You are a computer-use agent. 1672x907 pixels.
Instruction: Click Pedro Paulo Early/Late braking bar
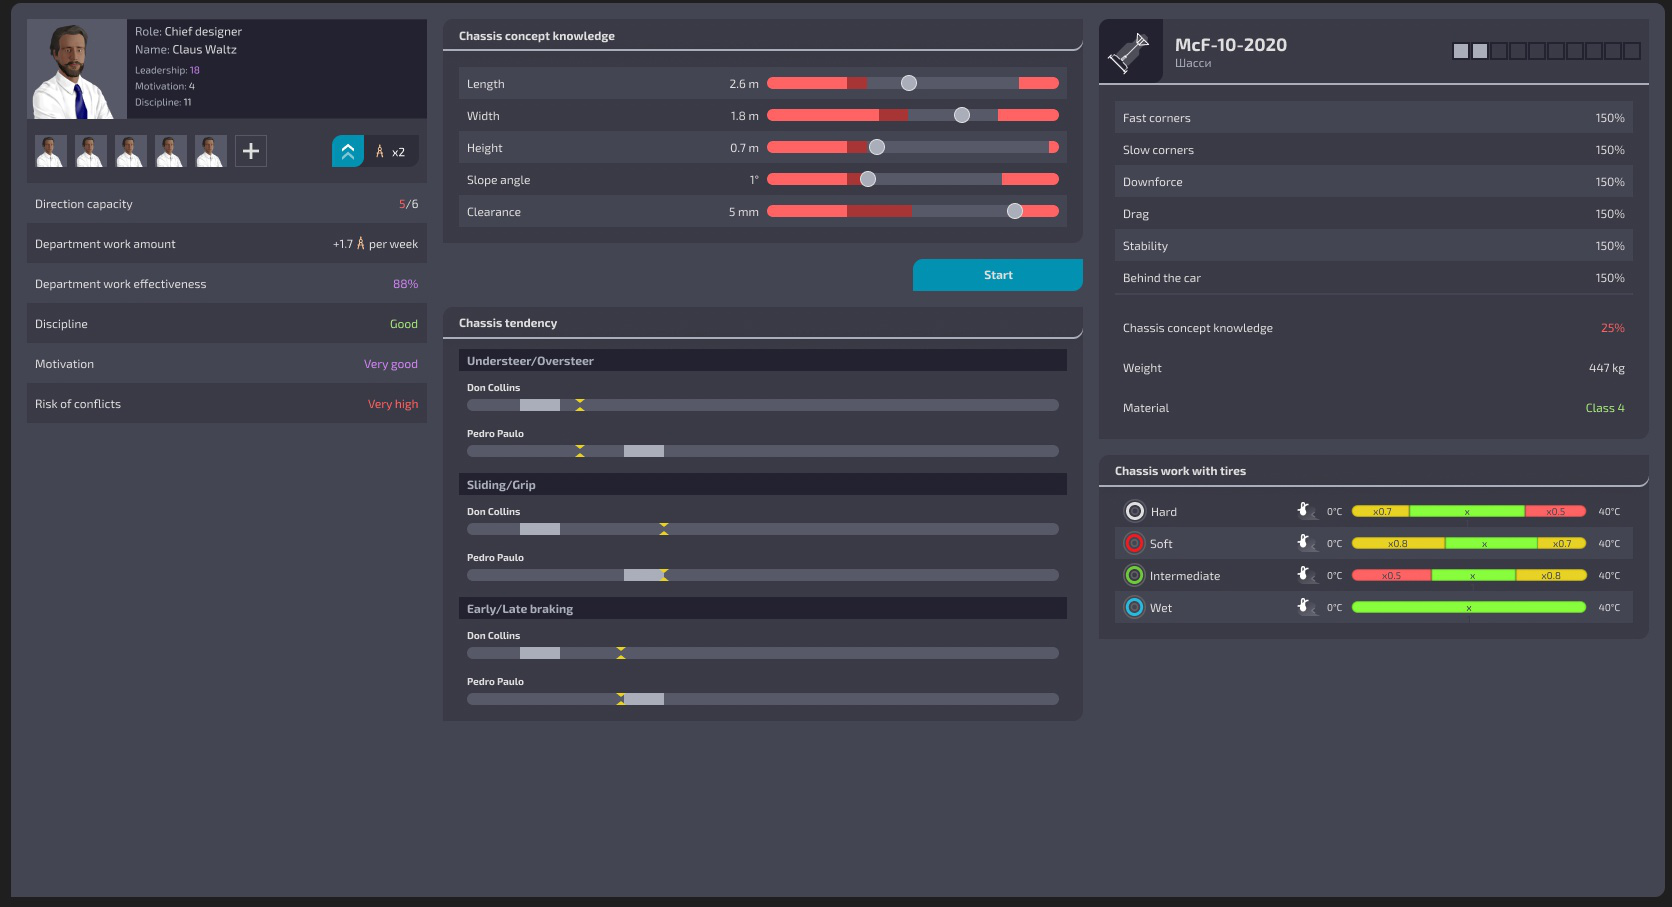coord(763,699)
